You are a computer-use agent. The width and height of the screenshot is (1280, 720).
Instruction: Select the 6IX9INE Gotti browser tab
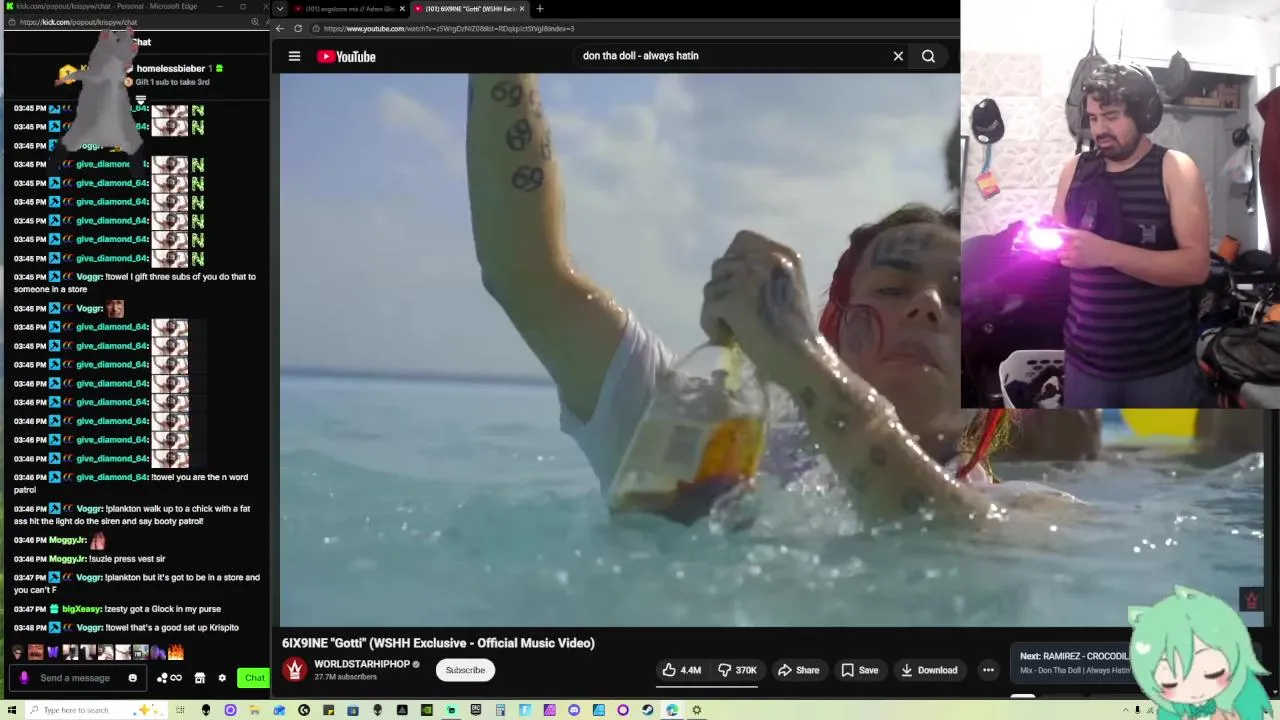pyautogui.click(x=468, y=9)
